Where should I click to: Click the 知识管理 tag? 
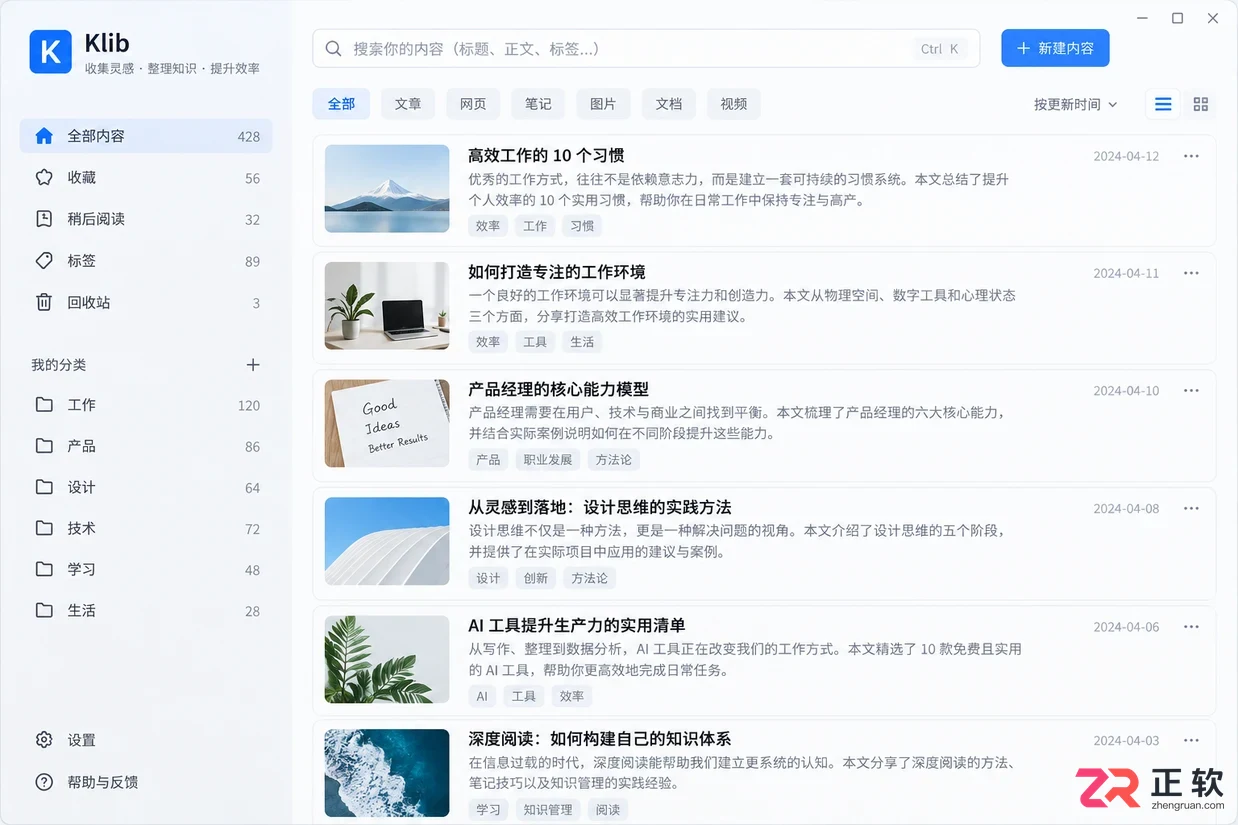tap(548, 810)
